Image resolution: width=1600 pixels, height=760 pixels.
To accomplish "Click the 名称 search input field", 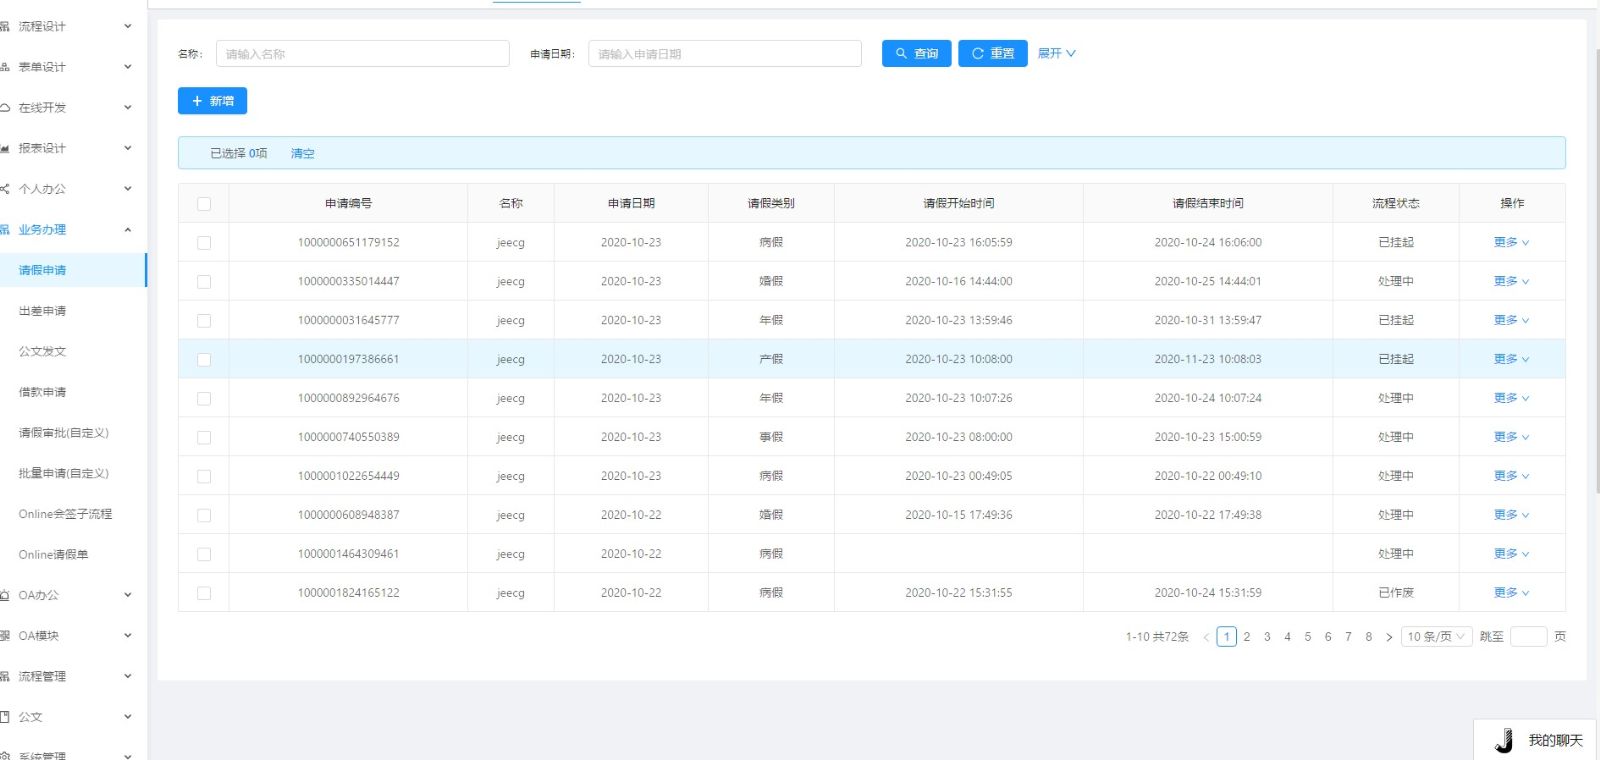I will [x=362, y=54].
